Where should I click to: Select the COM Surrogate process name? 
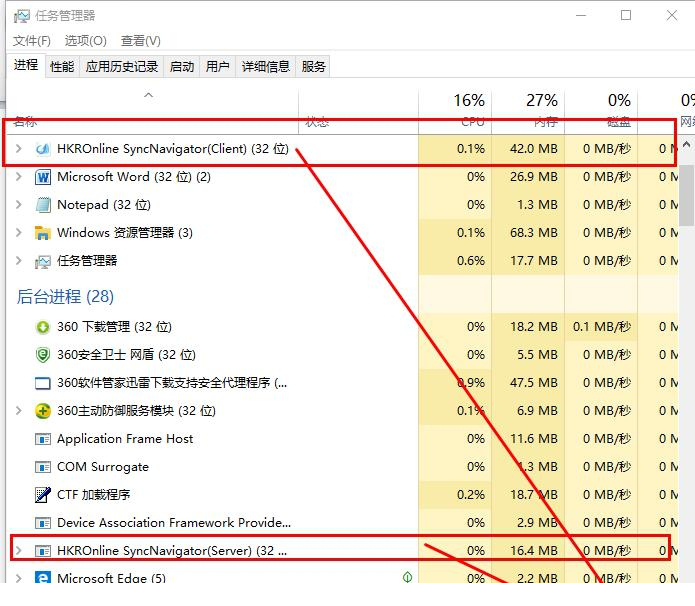(x=103, y=467)
